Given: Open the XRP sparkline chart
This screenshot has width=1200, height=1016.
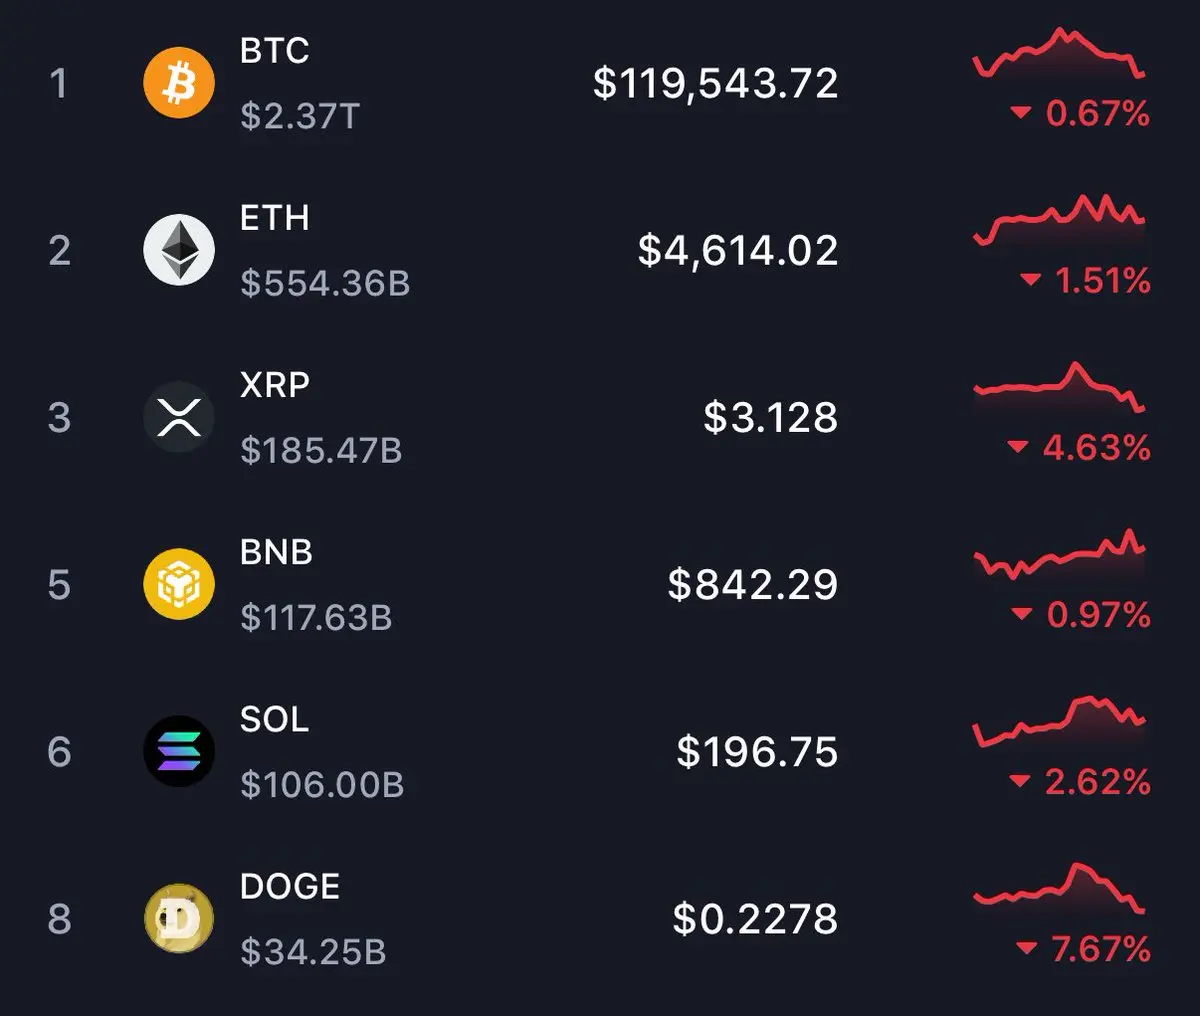Looking at the screenshot, I should point(1059,387).
